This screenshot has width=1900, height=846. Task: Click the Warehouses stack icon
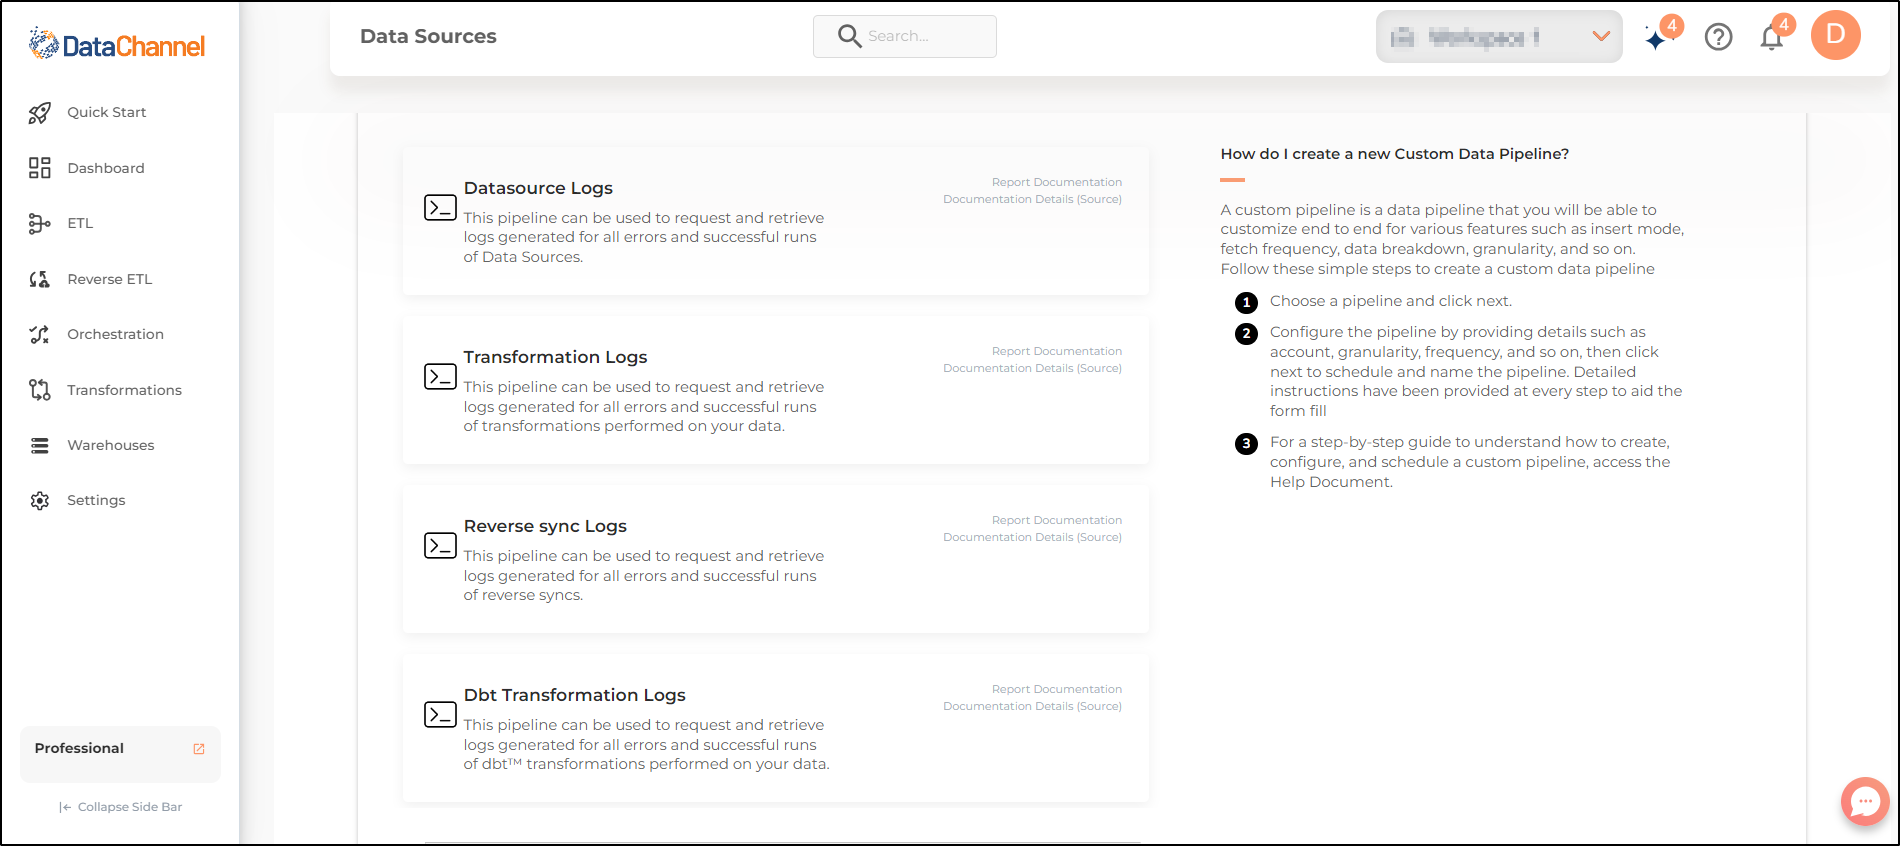pyautogui.click(x=40, y=445)
